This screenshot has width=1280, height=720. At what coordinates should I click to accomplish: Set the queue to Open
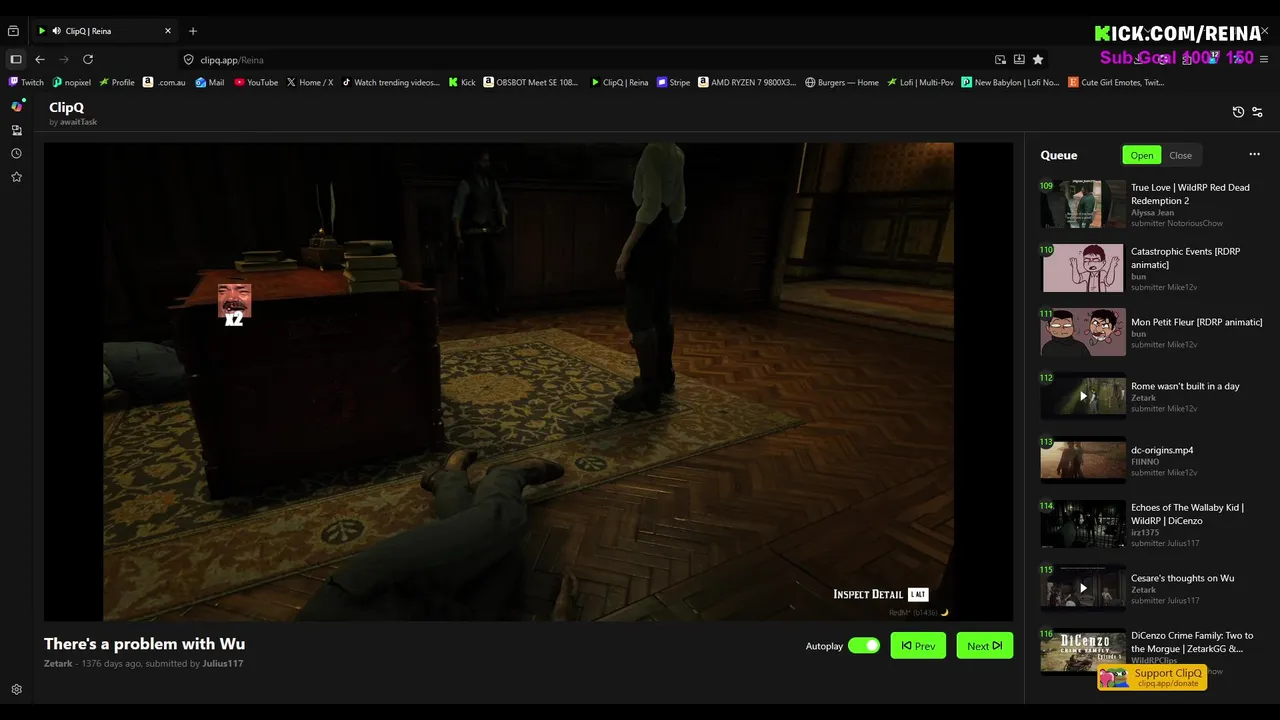(x=1142, y=155)
